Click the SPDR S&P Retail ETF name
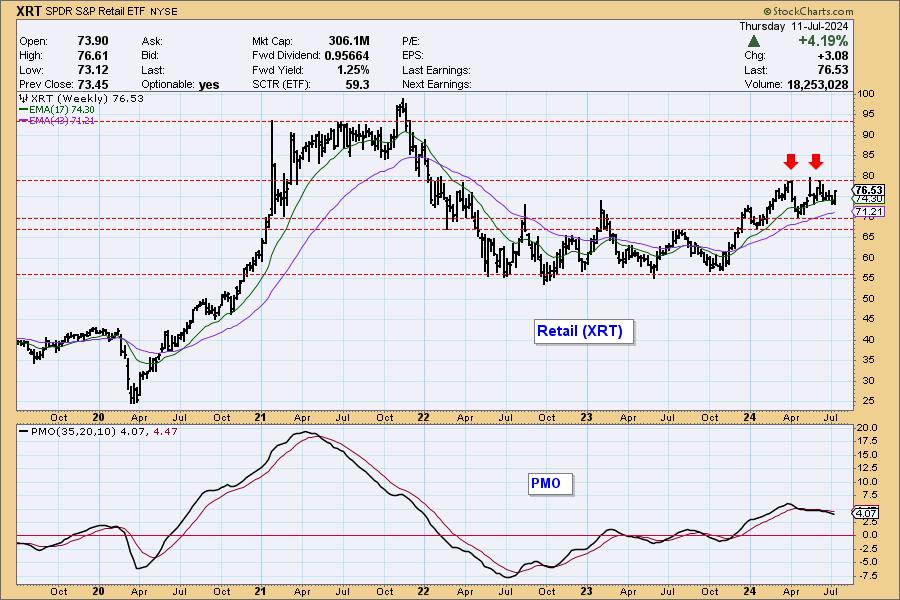Screen dimensions: 900x600 pos(96,11)
